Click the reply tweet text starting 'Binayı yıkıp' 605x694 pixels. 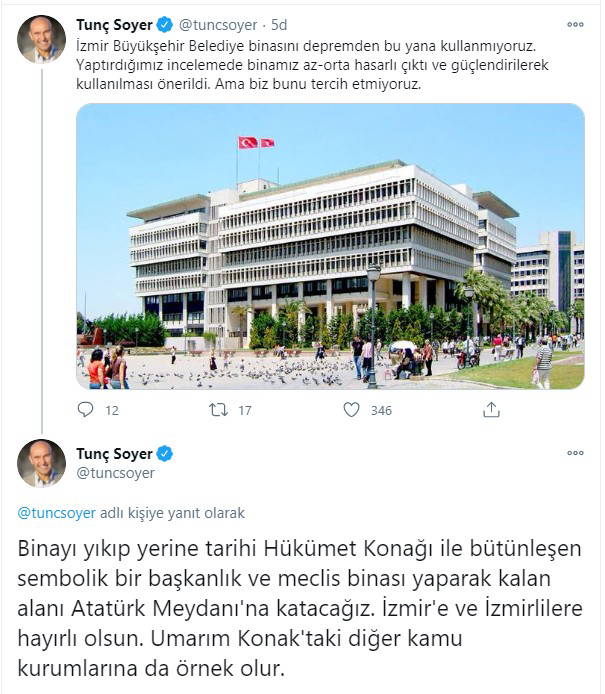(x=300, y=608)
